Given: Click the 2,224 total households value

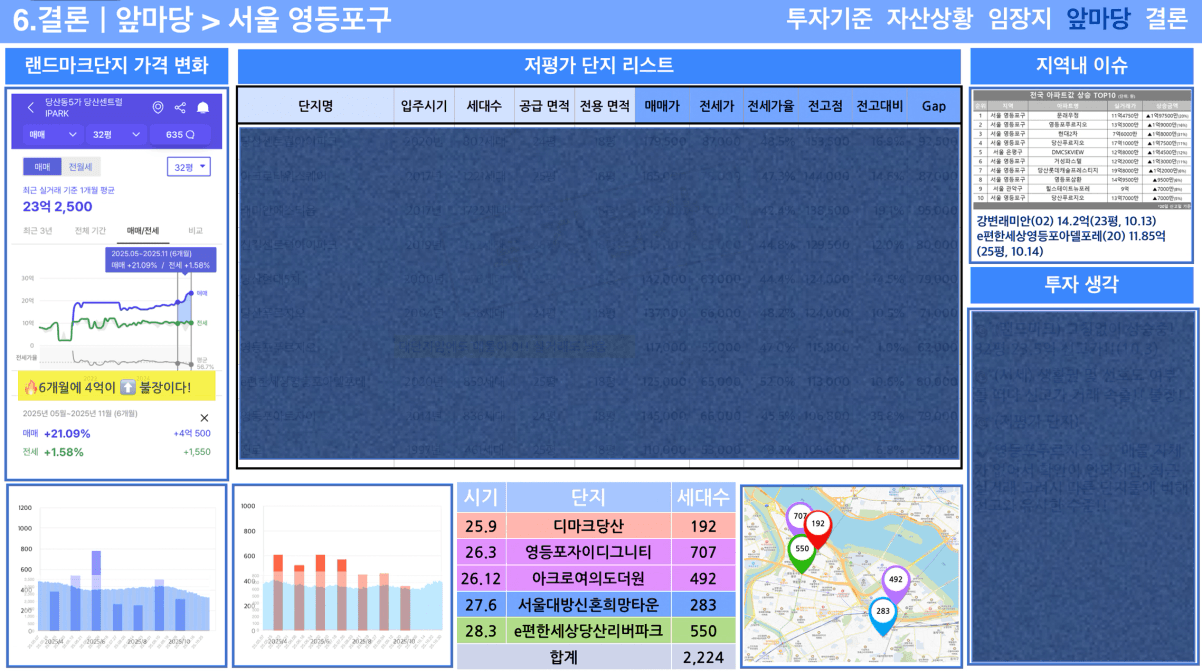Looking at the screenshot, I should point(703,657).
